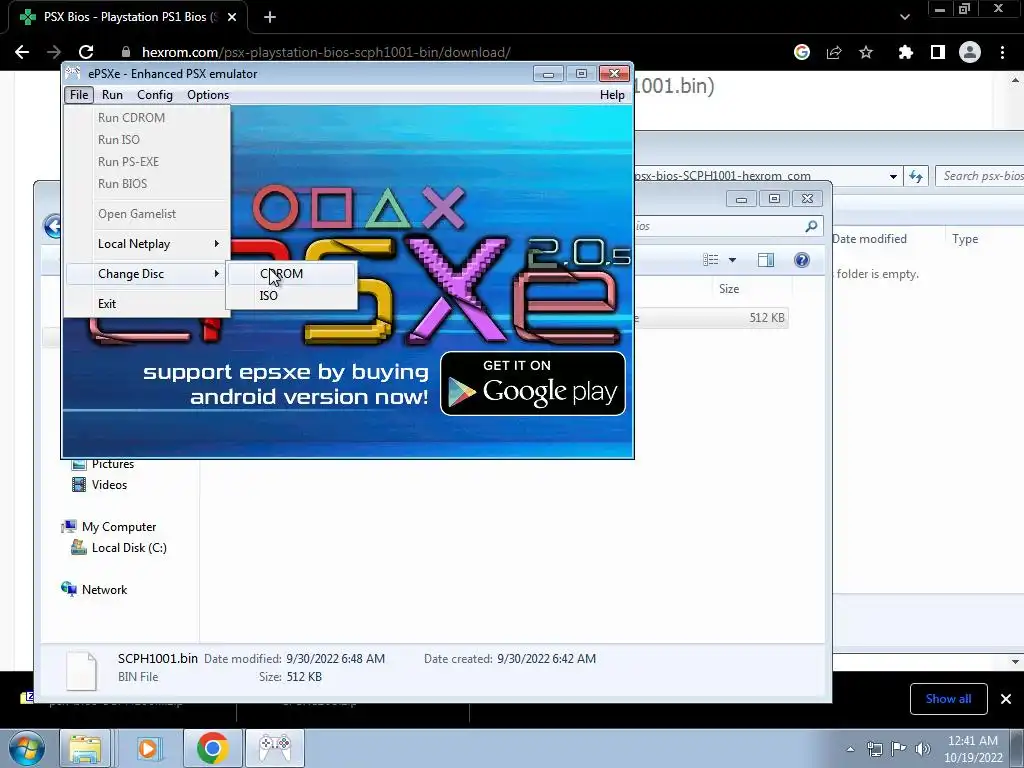
Task: Expand the Change Disc submenu
Action: tap(148, 274)
